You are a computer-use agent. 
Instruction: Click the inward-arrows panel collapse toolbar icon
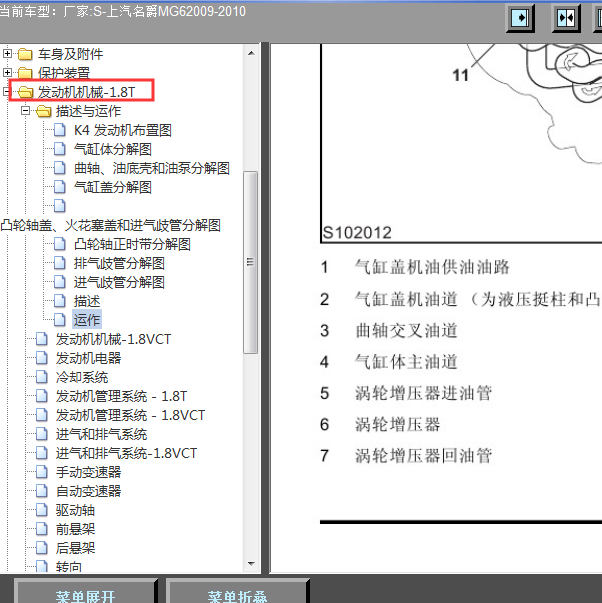click(x=566, y=18)
